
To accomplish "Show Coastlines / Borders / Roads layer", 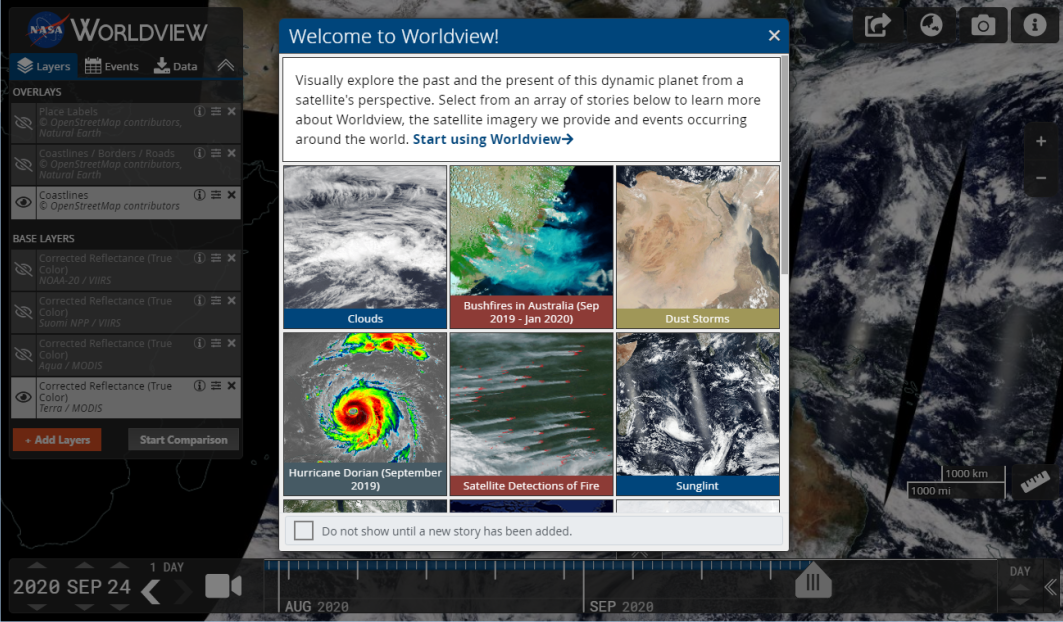I will (x=23, y=165).
